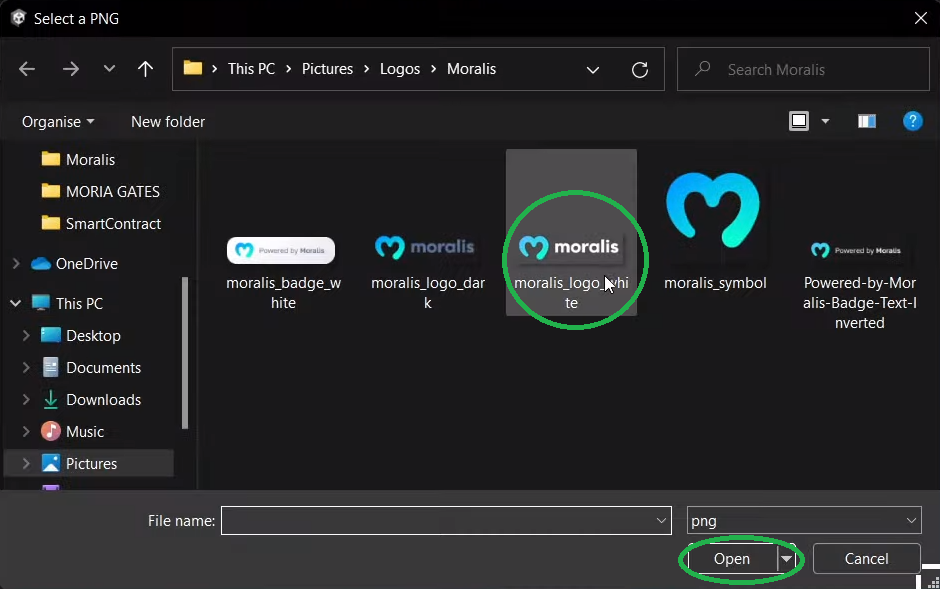Open the Open button's split arrow

(786, 559)
